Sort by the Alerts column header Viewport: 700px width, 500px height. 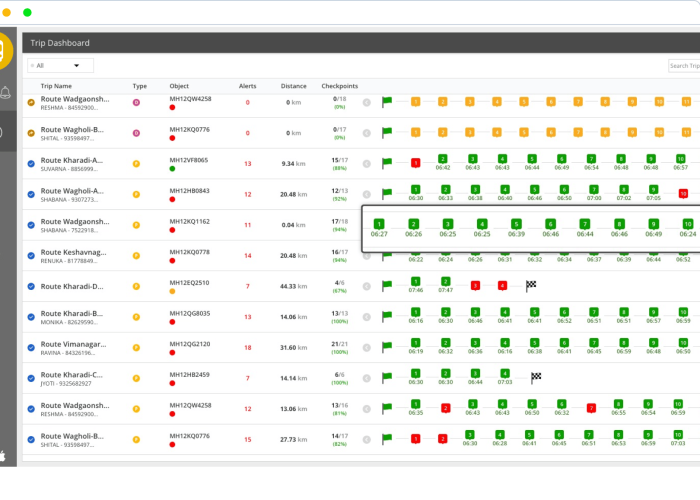(247, 86)
